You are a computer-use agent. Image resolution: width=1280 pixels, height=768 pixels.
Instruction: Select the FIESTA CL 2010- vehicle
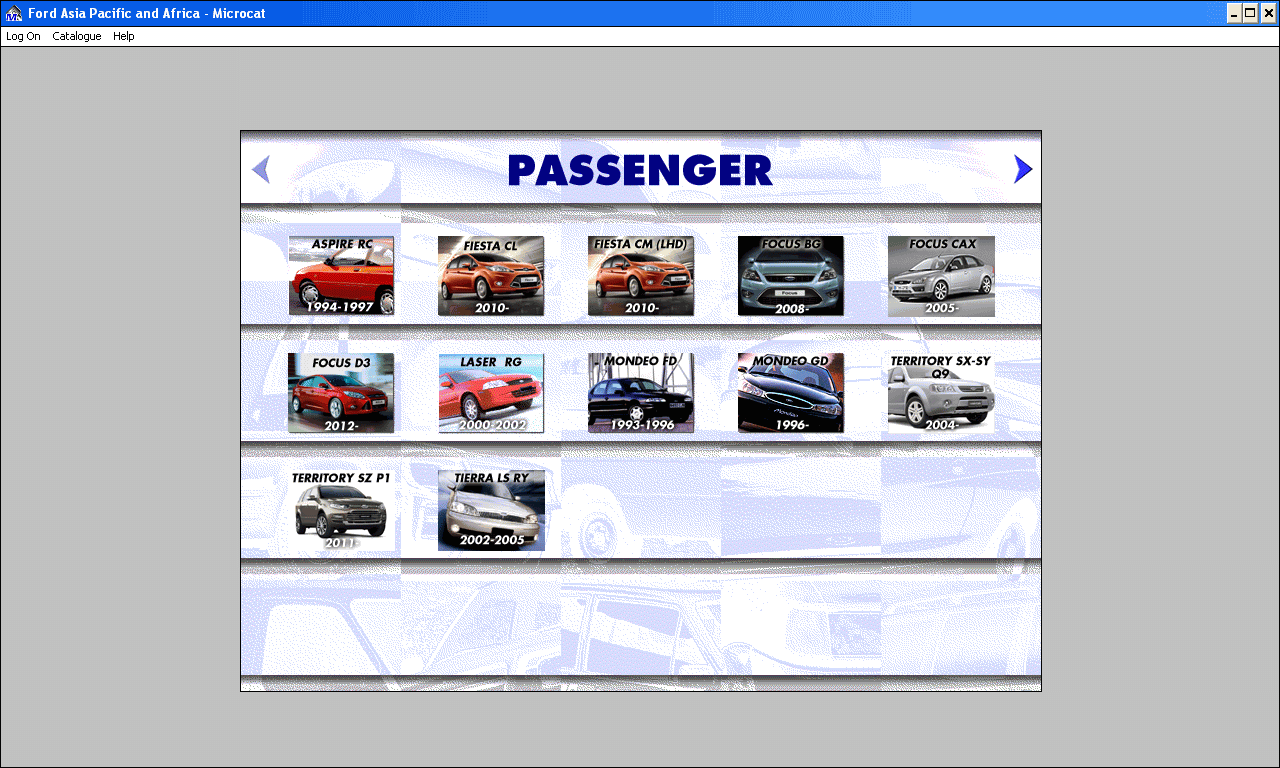(491, 276)
